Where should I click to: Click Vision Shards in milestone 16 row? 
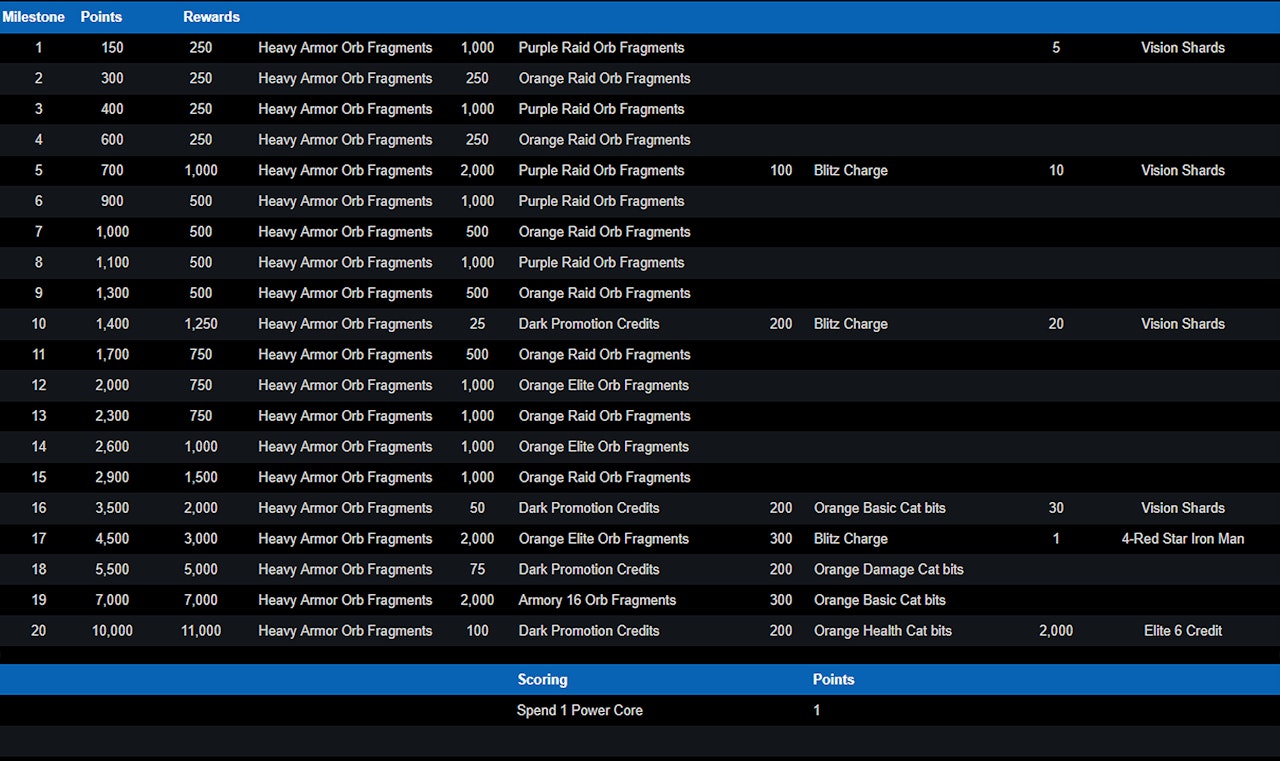point(1182,508)
